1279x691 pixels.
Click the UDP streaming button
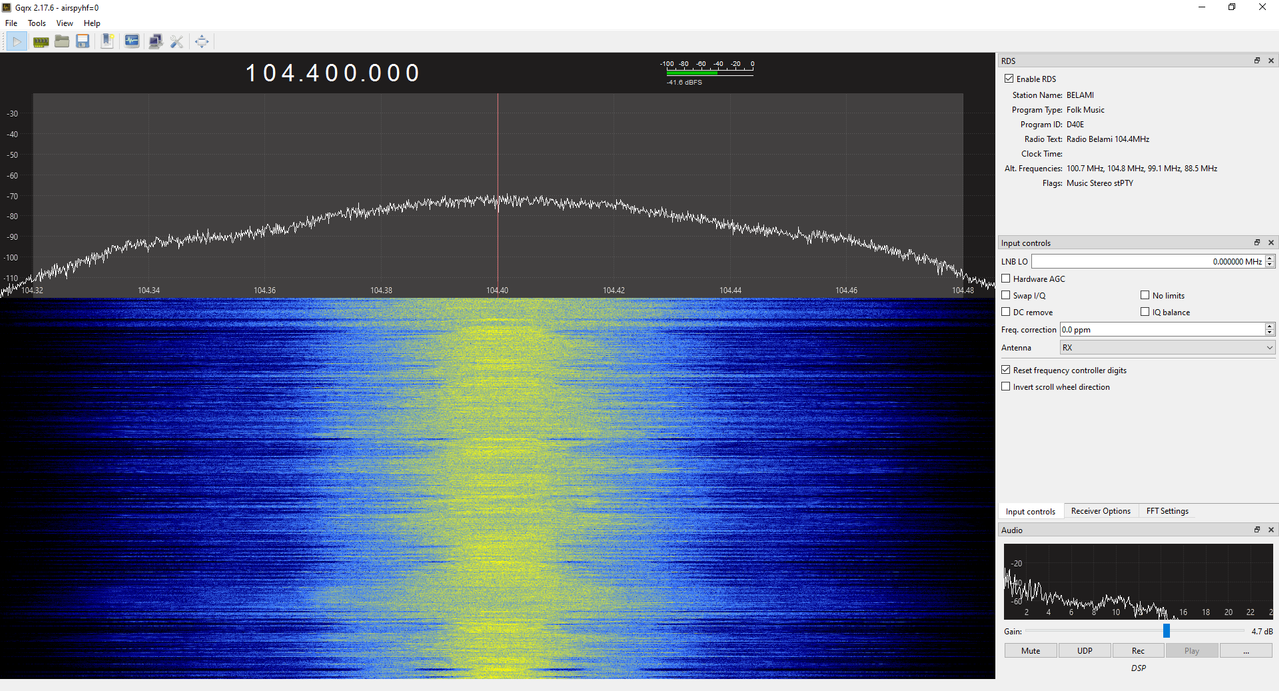coord(1084,650)
